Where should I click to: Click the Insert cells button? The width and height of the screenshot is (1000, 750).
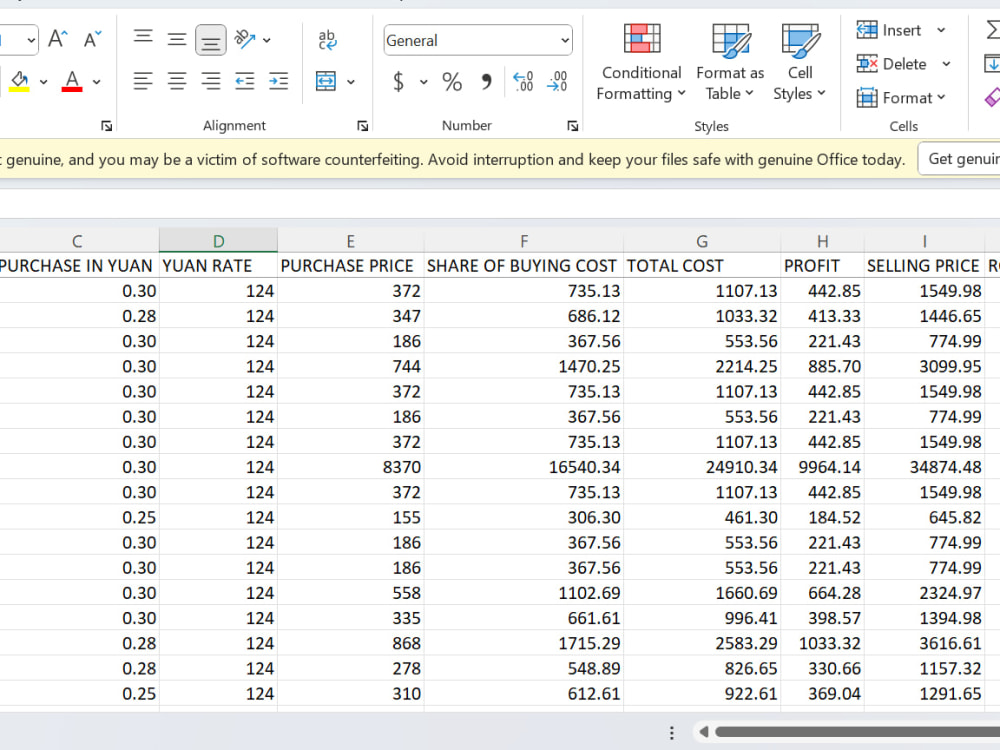pyautogui.click(x=889, y=30)
